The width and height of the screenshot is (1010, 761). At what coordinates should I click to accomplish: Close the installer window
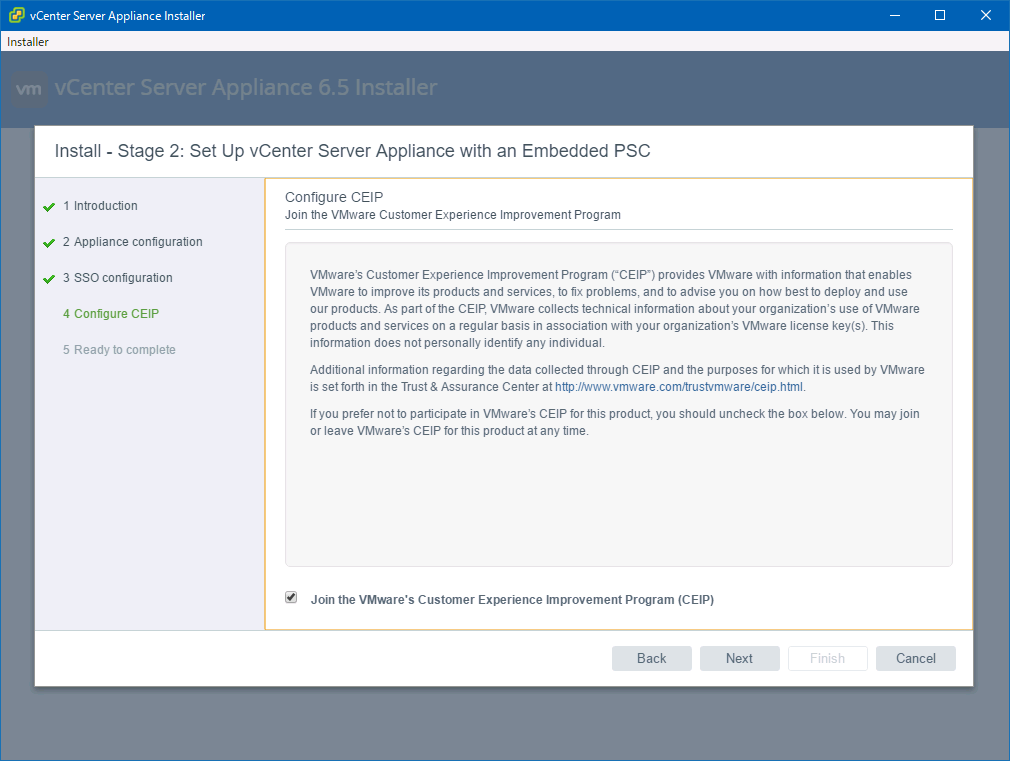point(986,15)
